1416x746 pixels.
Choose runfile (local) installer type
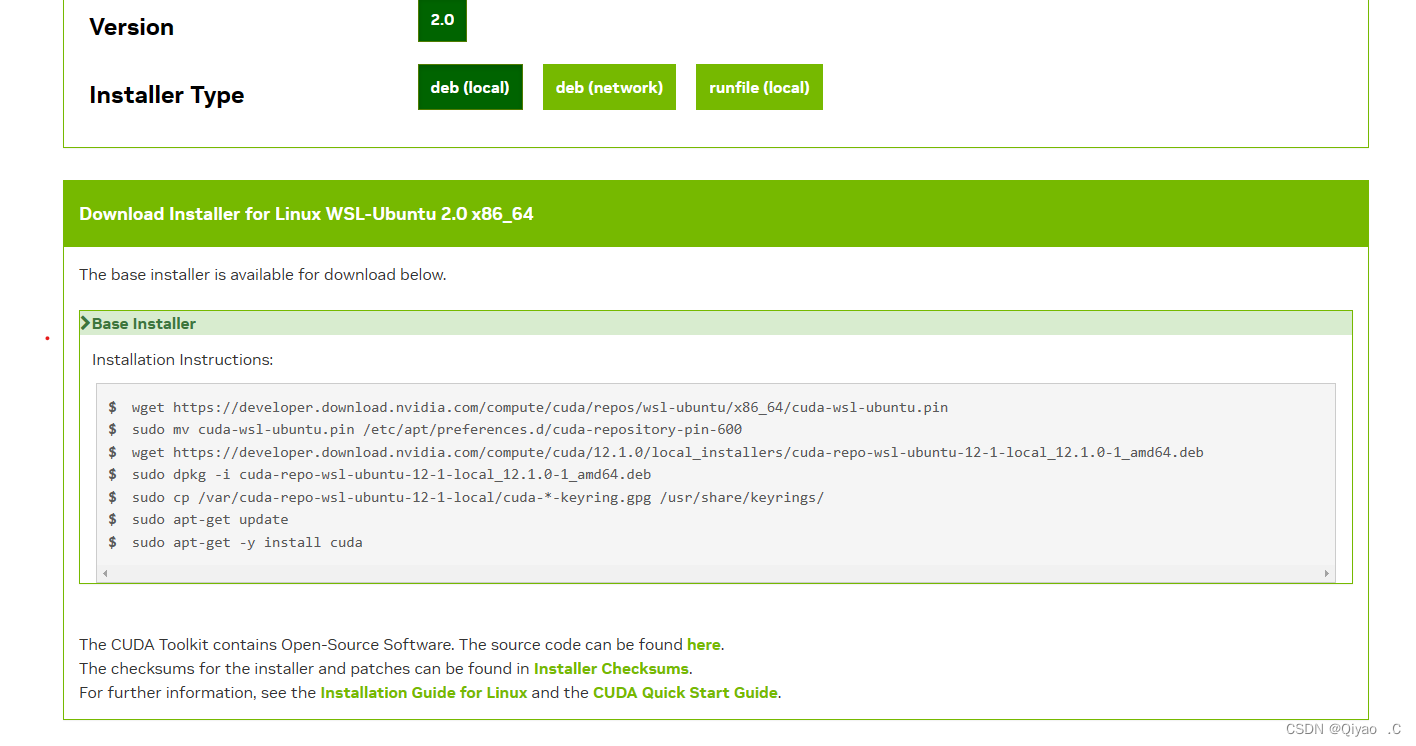pyautogui.click(x=759, y=88)
